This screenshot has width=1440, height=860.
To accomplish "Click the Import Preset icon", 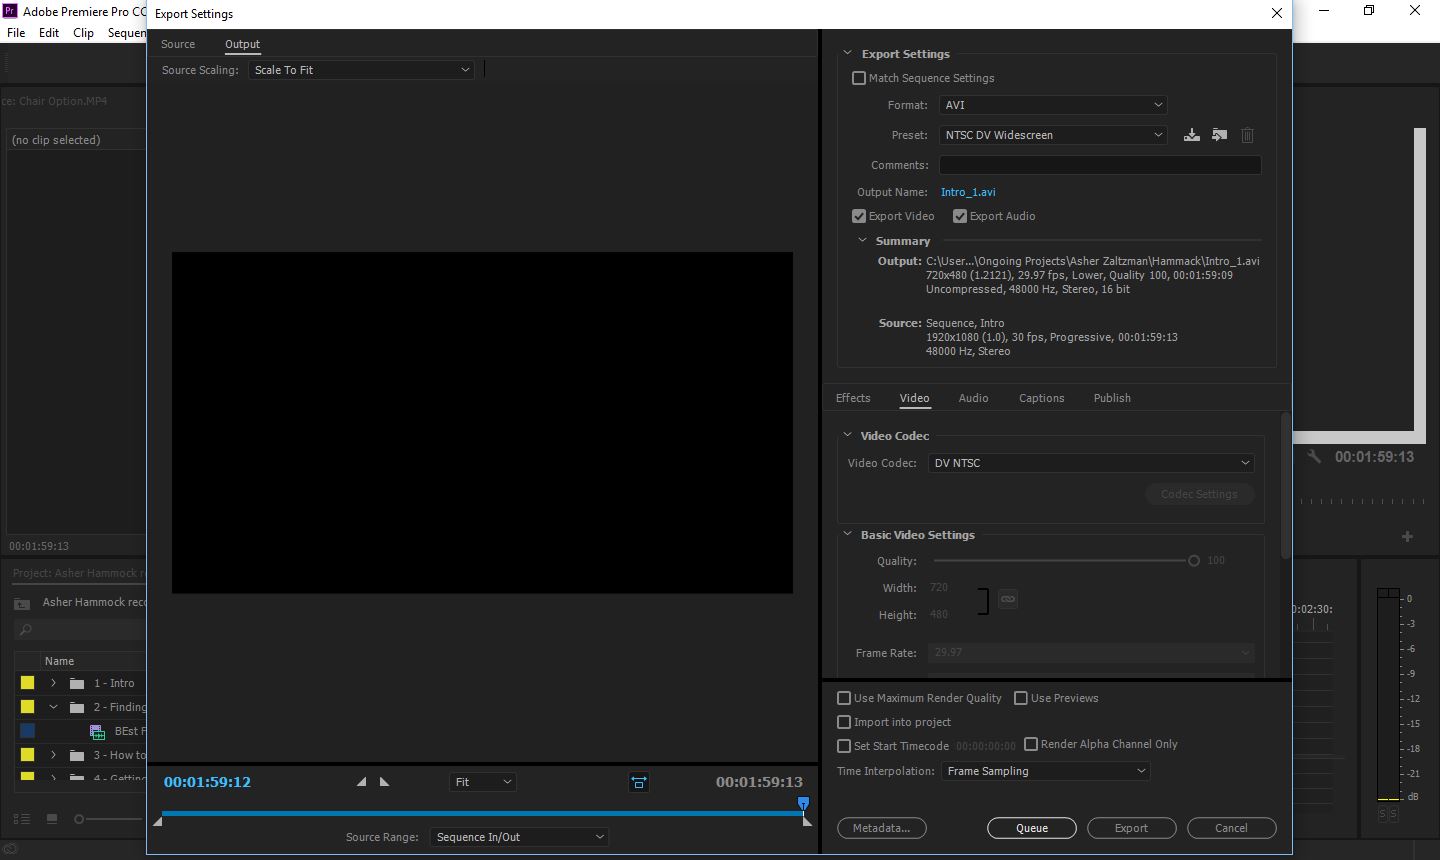I will tap(1219, 135).
